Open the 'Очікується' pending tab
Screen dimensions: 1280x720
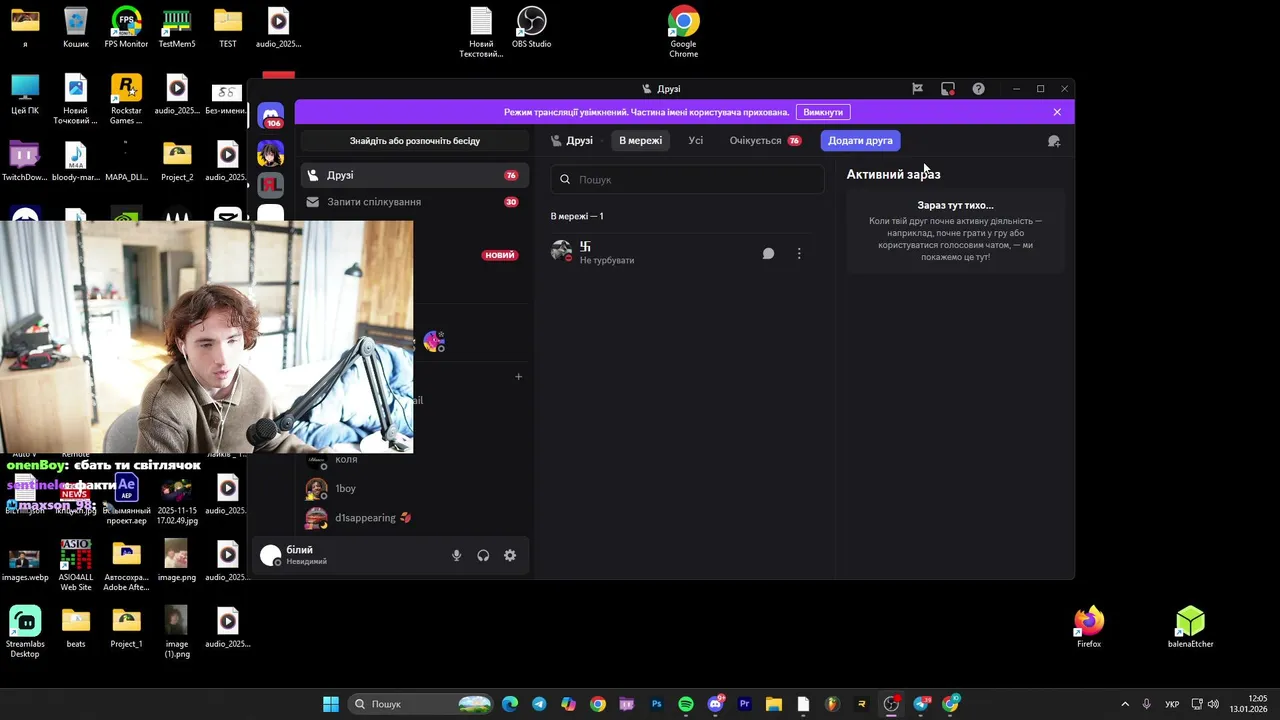tap(765, 141)
